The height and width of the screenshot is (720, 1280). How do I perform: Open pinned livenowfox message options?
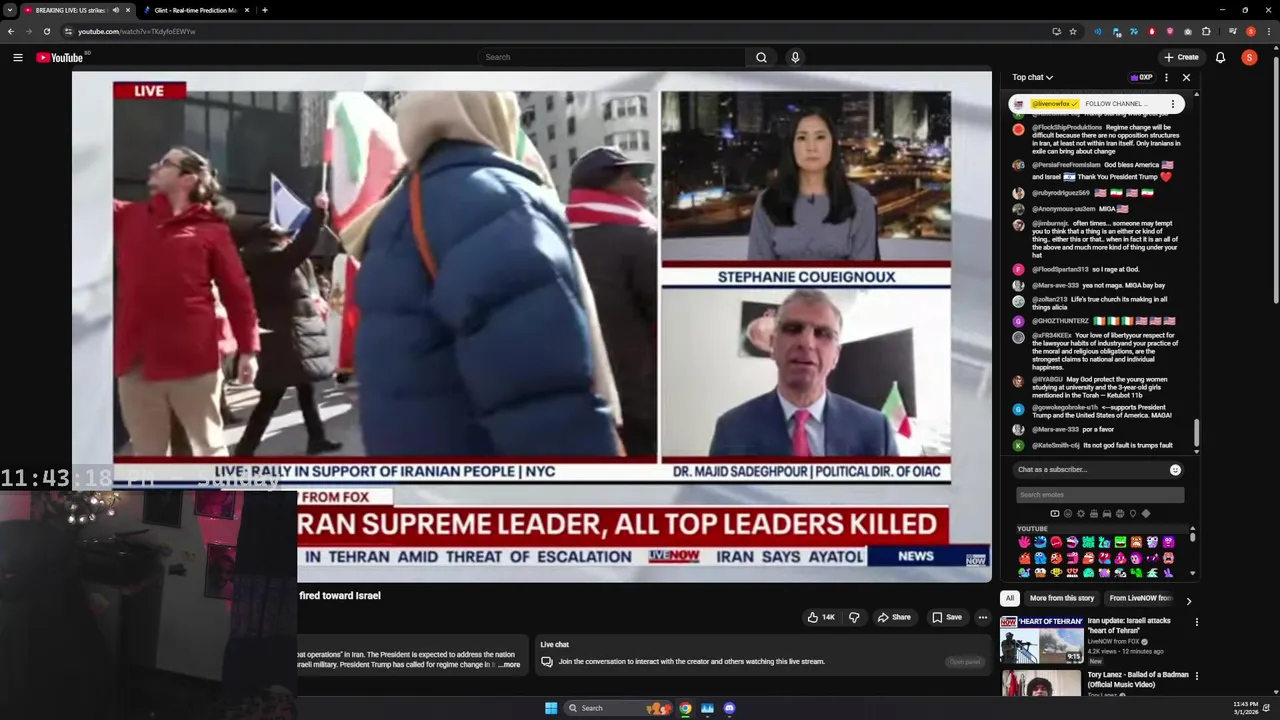coord(1173,104)
